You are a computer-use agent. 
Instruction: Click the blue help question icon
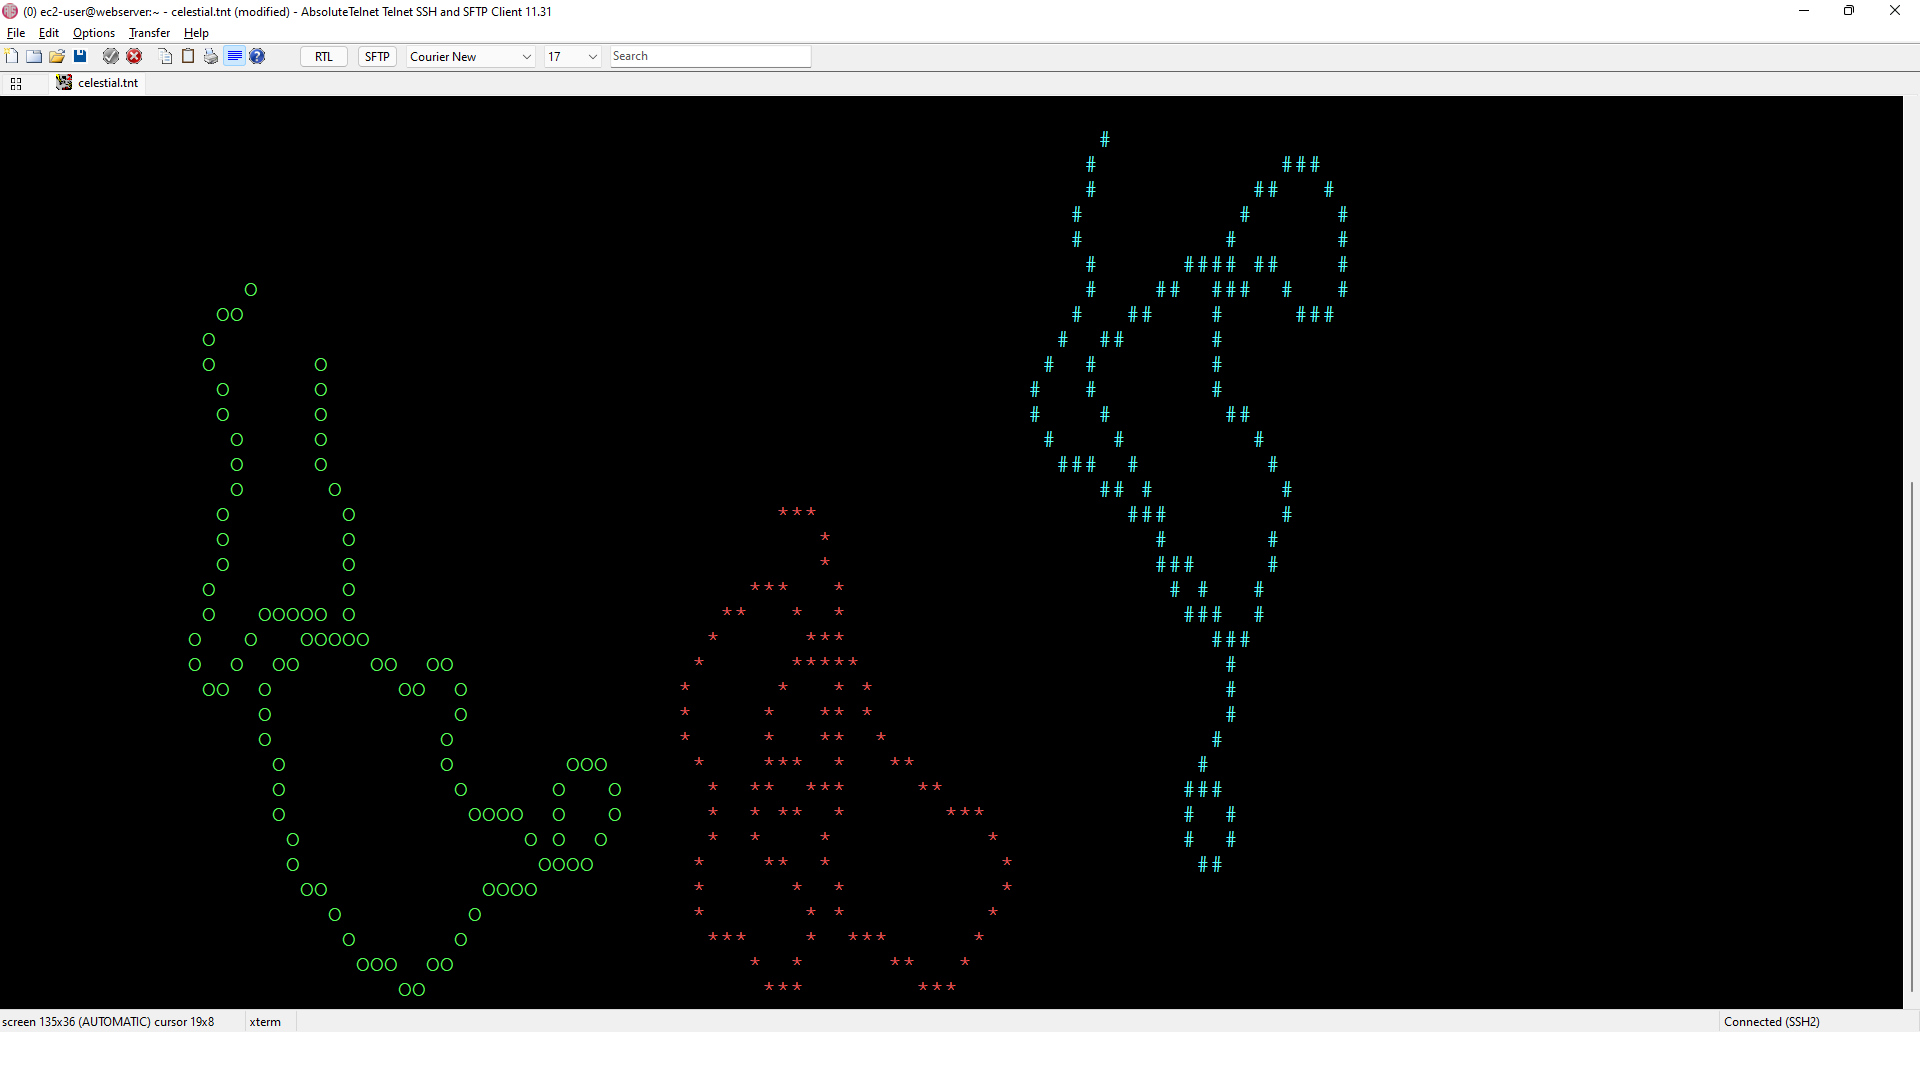coord(257,56)
